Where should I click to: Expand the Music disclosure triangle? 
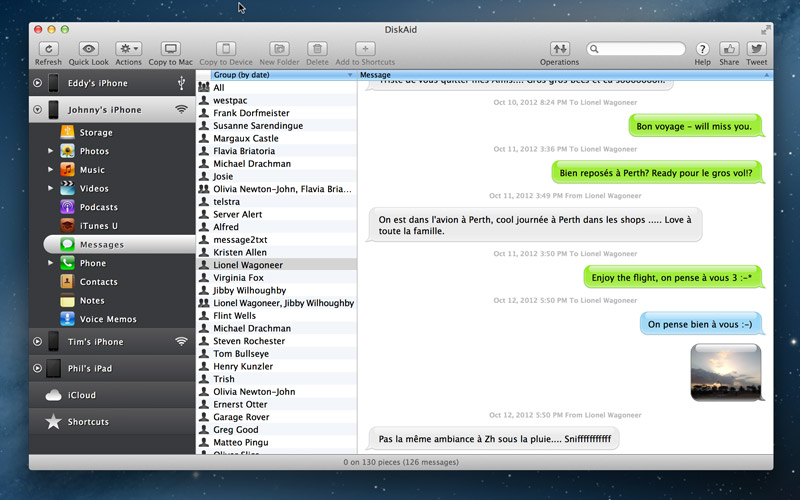(50, 170)
